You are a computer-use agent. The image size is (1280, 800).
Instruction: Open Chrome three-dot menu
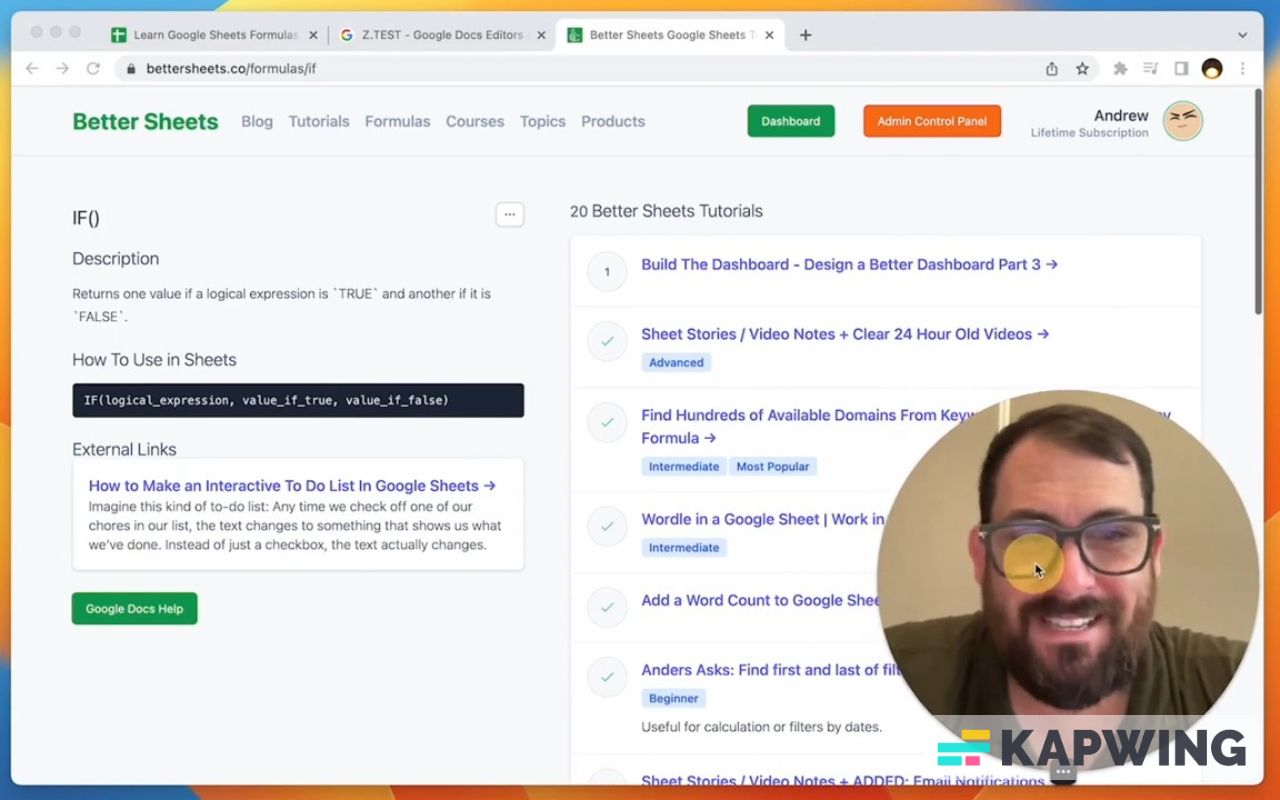point(1243,69)
